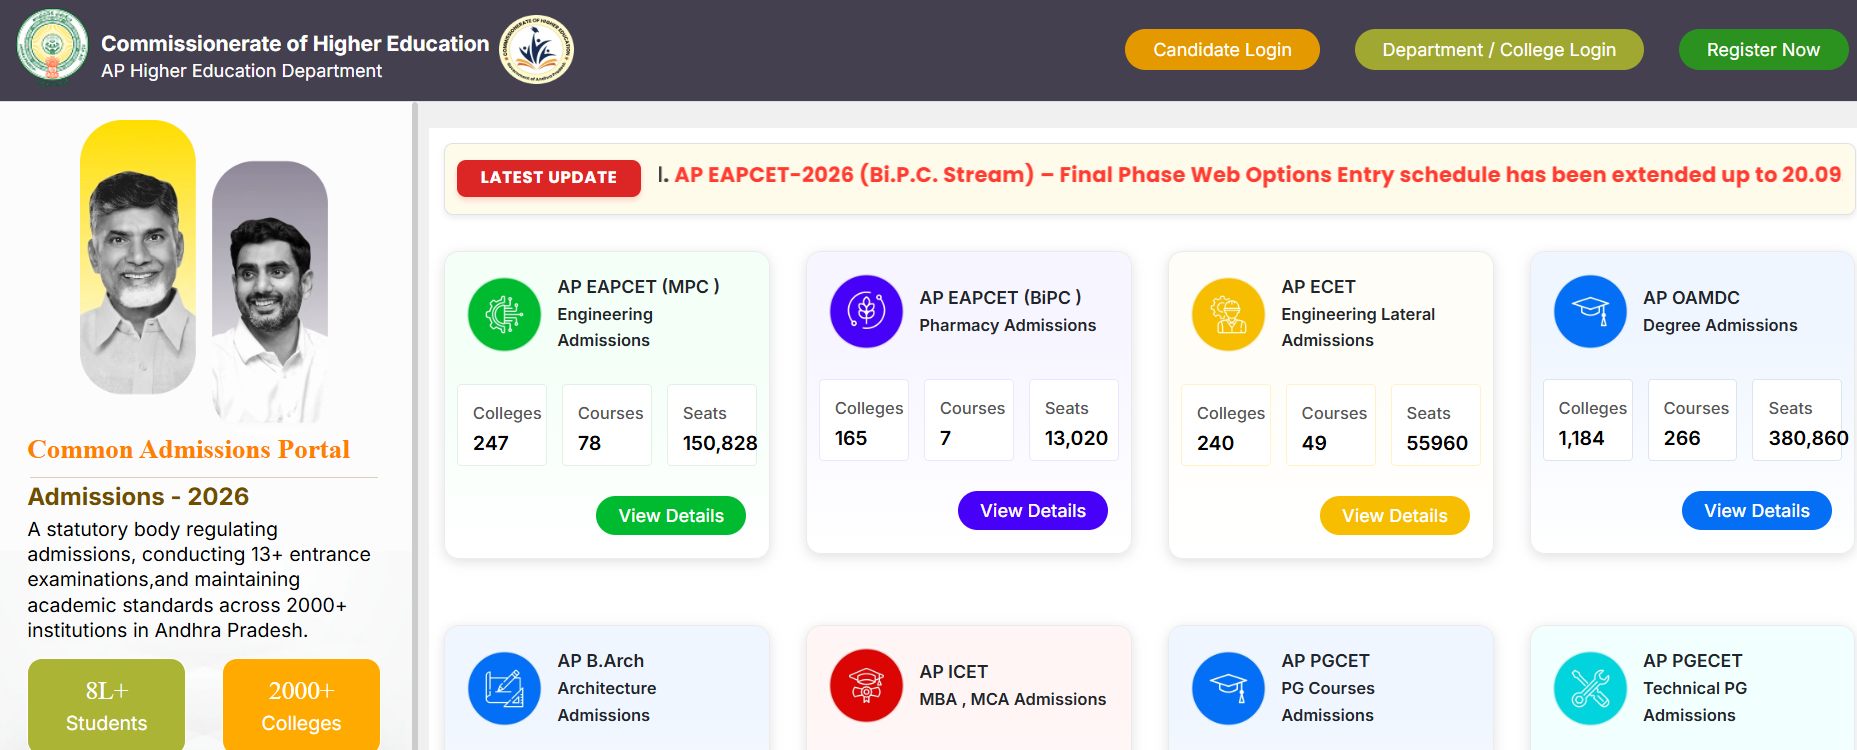Click the purple AP EAPCET BiPC pharmacy icon
This screenshot has height=750, width=1857.
(x=866, y=311)
